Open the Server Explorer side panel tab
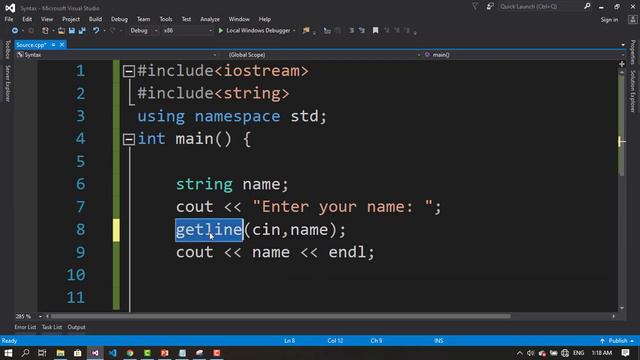 pyautogui.click(x=7, y=83)
